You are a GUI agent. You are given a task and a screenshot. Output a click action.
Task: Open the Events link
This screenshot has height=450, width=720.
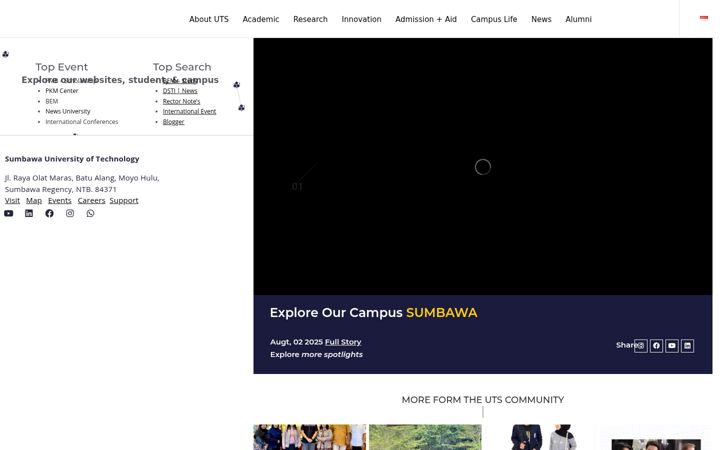point(60,201)
